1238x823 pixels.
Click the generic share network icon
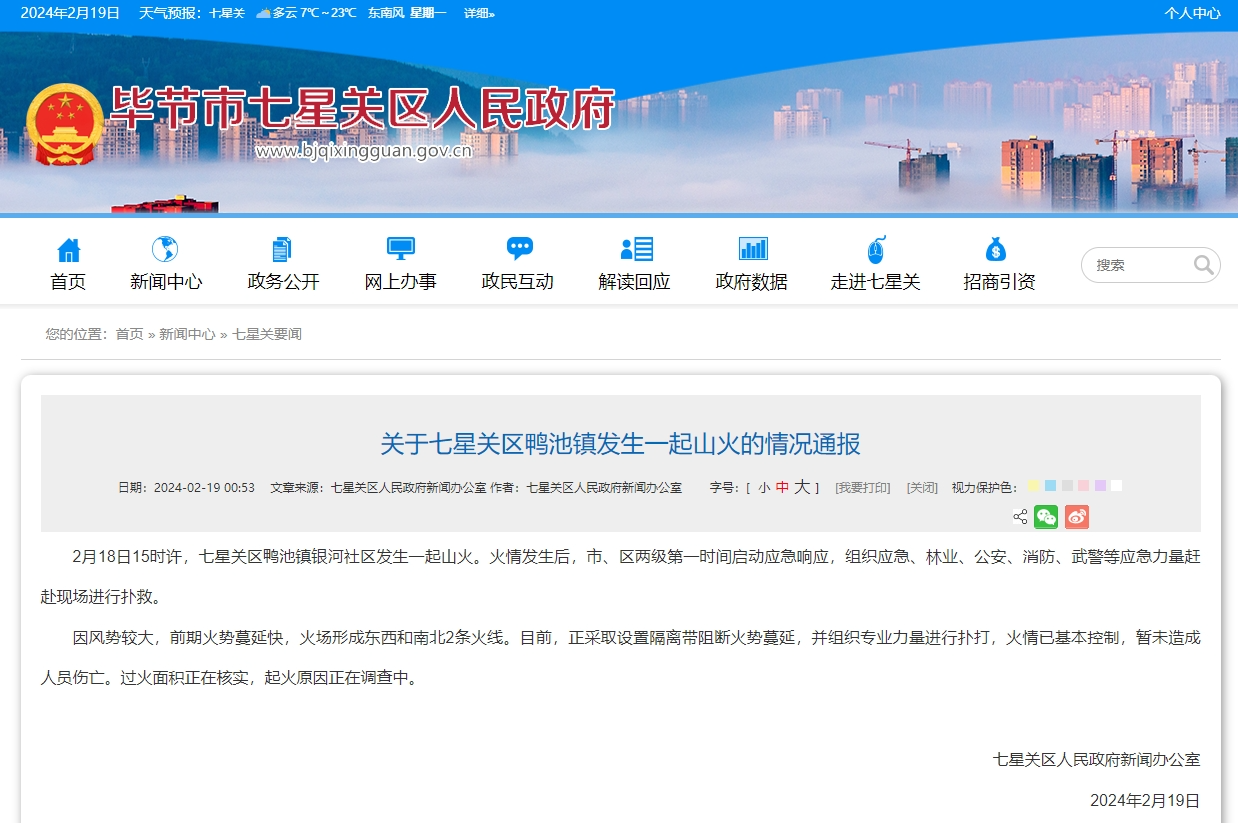click(1021, 517)
